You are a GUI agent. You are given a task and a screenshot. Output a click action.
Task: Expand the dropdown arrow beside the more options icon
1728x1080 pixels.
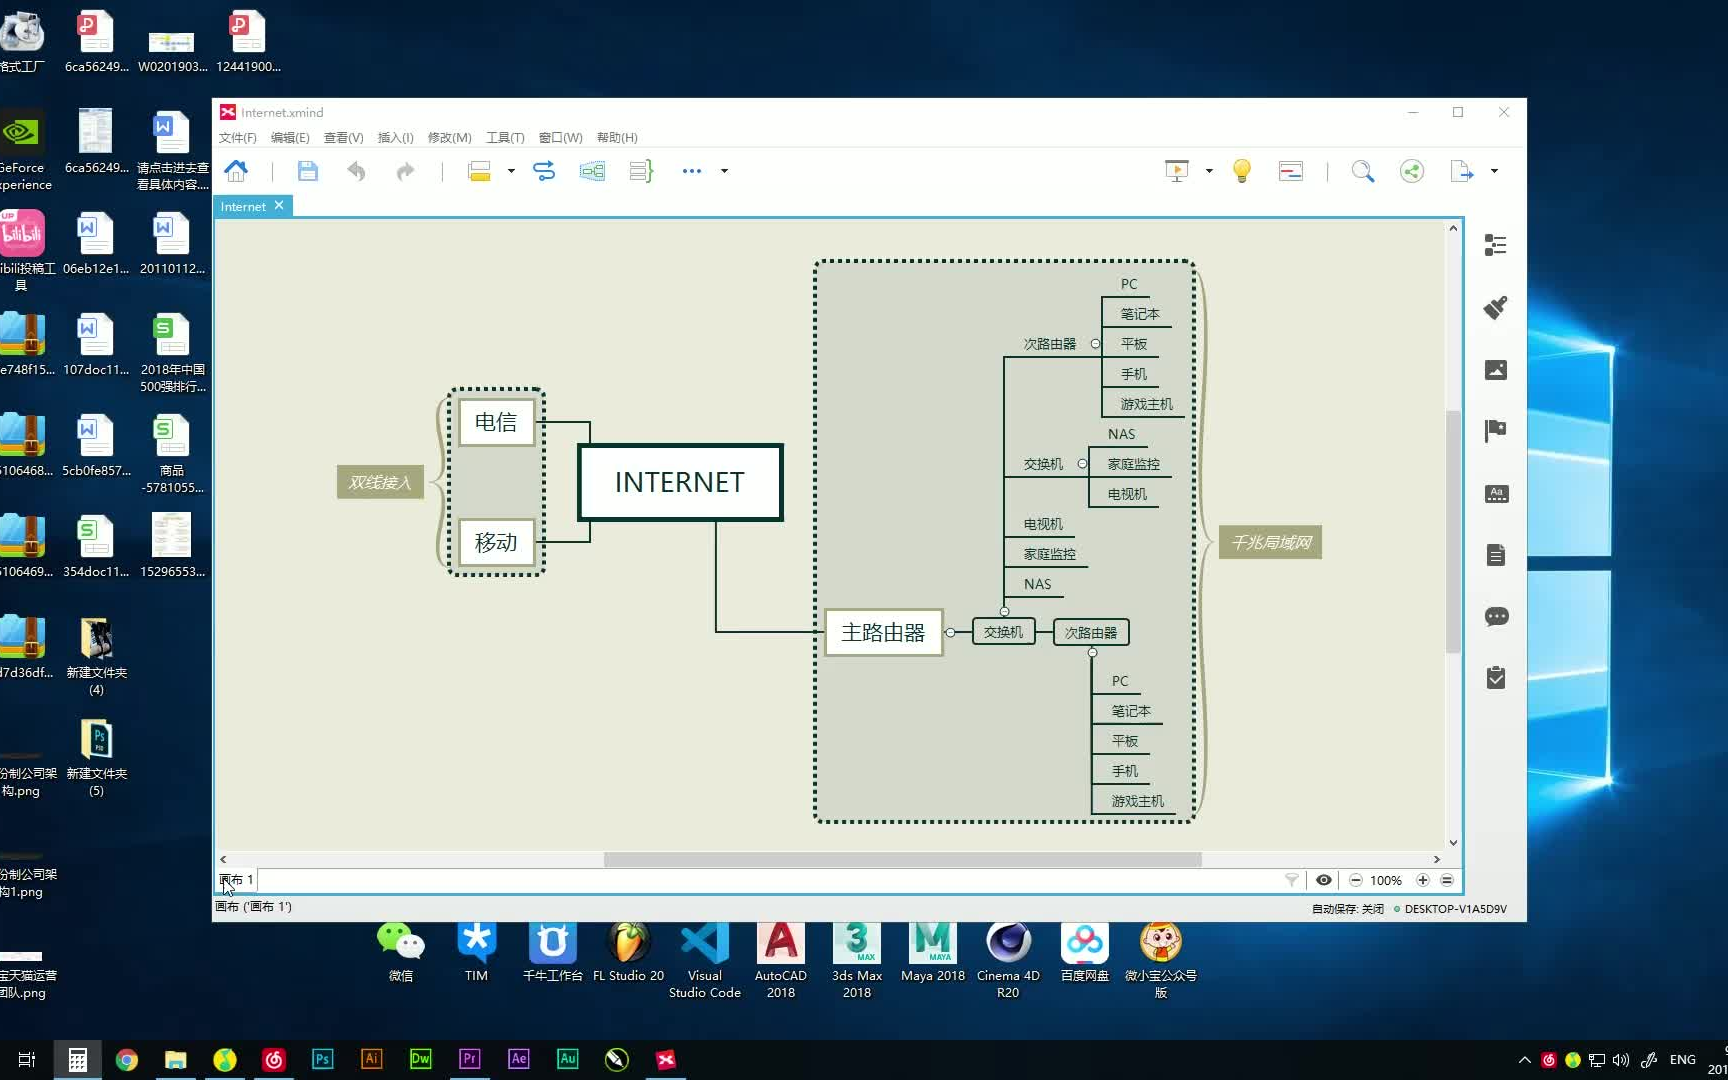coord(724,171)
